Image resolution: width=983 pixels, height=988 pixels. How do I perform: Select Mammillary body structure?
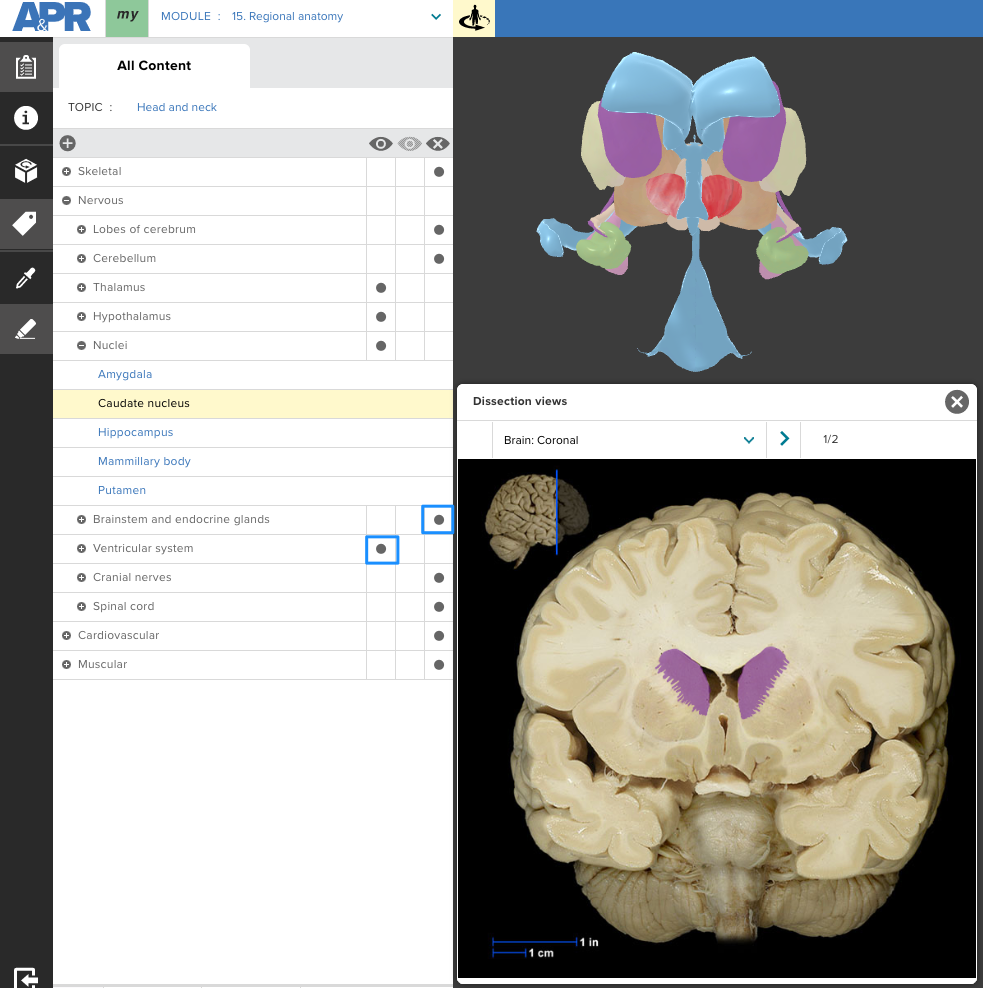144,461
